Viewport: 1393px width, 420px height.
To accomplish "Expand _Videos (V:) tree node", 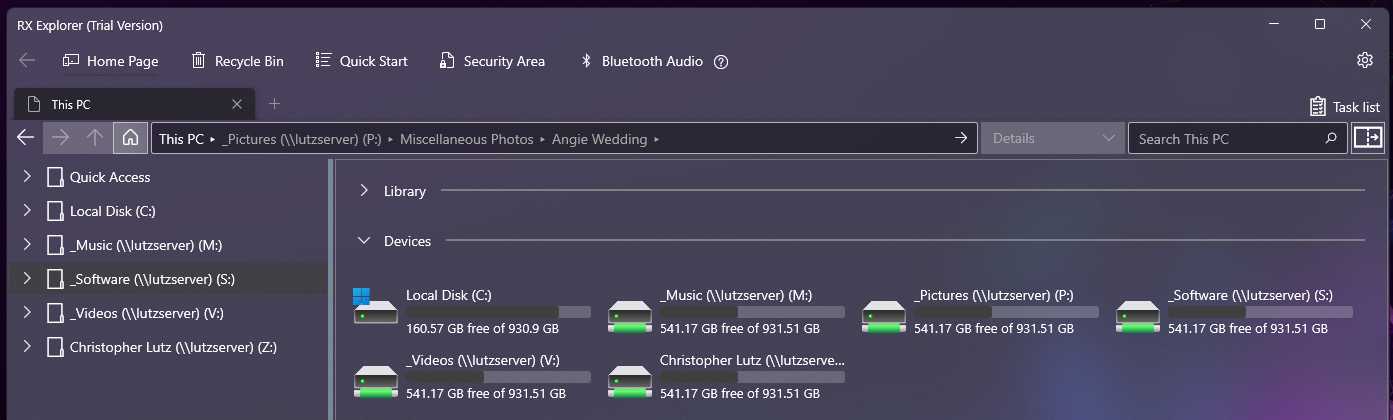I will click(x=27, y=313).
